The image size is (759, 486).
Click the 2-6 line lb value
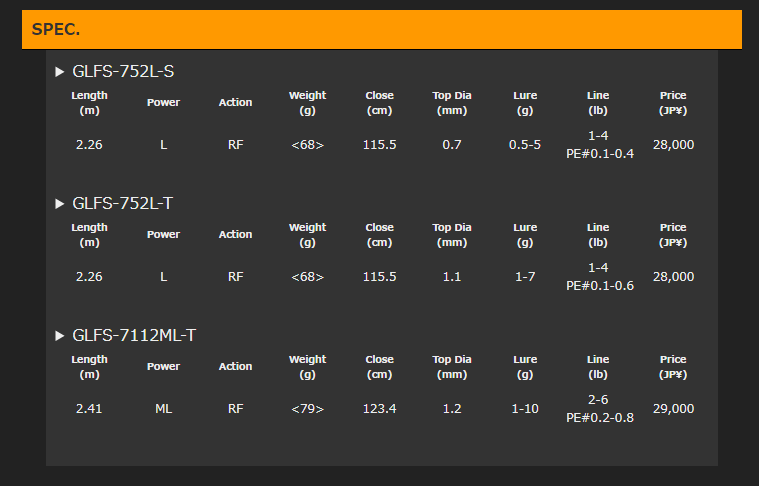pyautogui.click(x=598, y=400)
